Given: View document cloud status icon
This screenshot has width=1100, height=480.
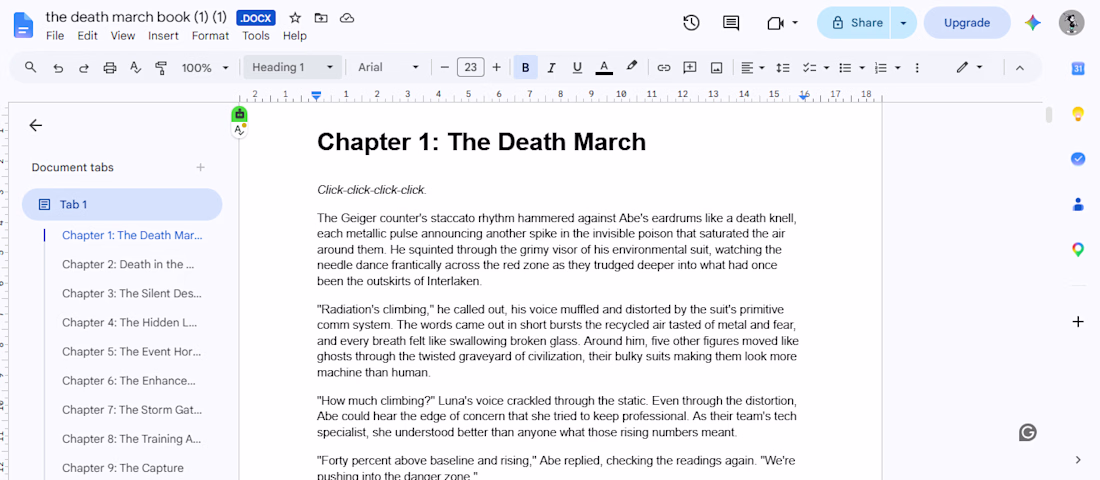Looking at the screenshot, I should (x=347, y=18).
